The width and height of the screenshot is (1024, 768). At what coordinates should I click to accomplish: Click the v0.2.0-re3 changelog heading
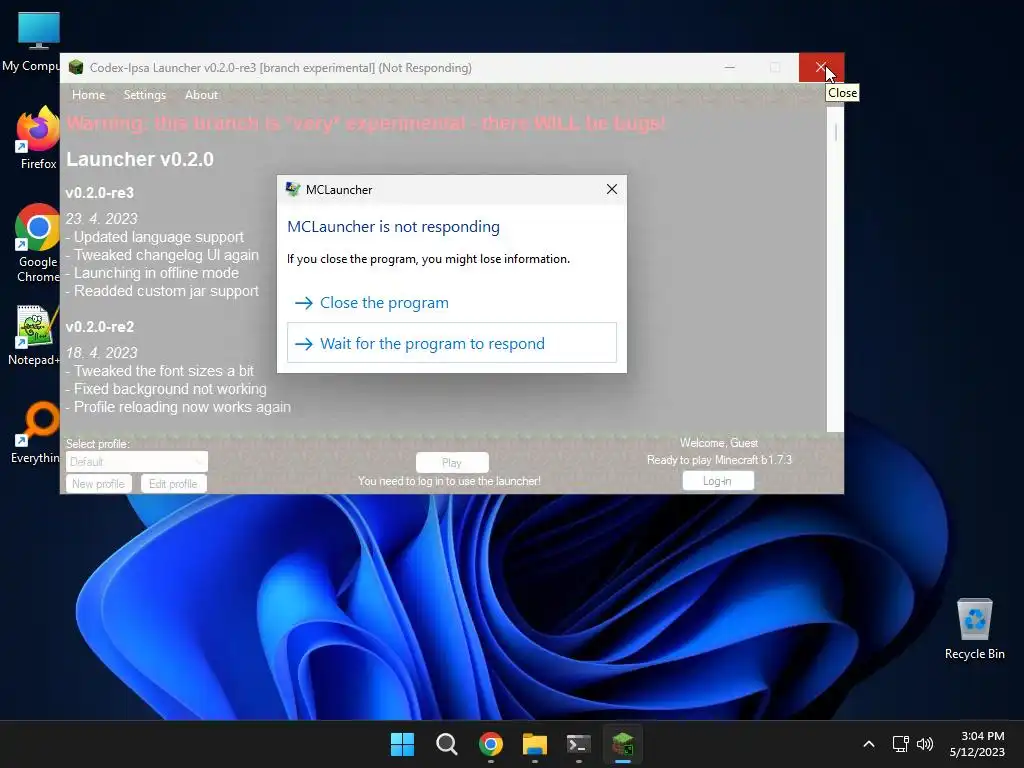click(x=100, y=193)
